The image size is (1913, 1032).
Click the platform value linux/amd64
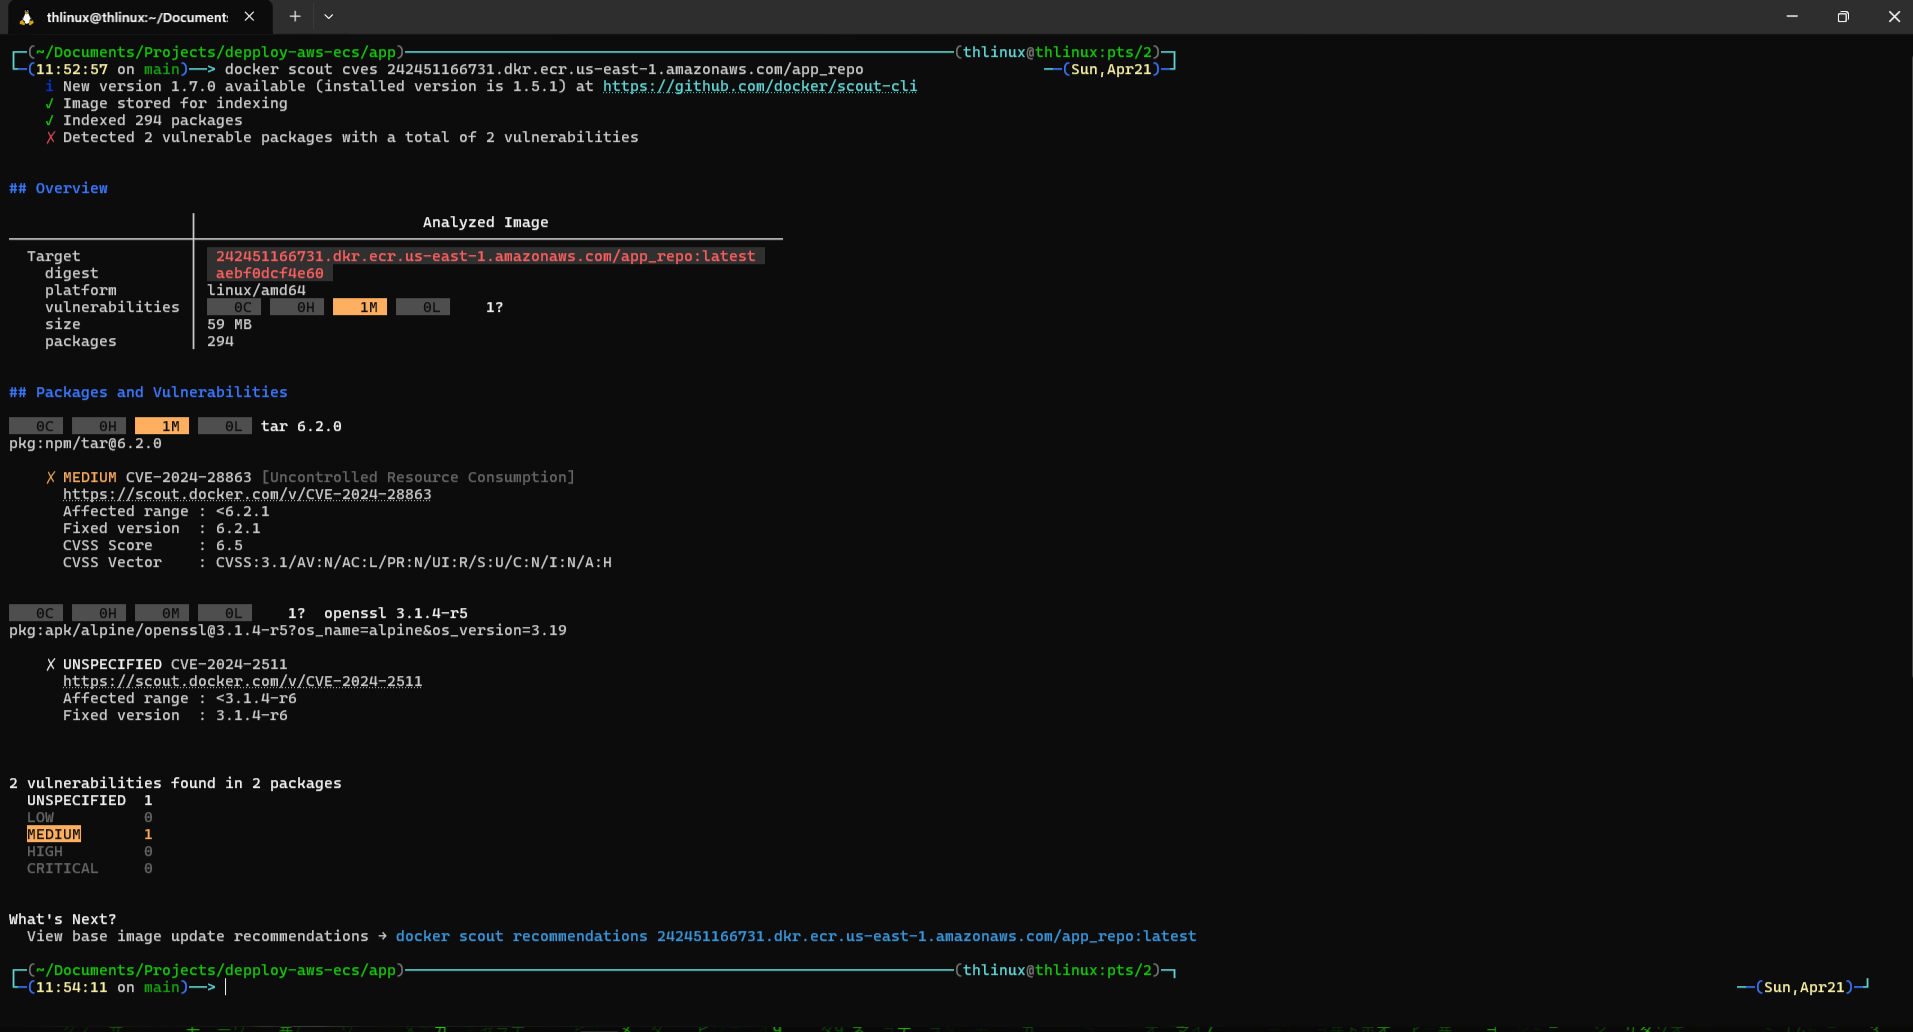click(256, 290)
